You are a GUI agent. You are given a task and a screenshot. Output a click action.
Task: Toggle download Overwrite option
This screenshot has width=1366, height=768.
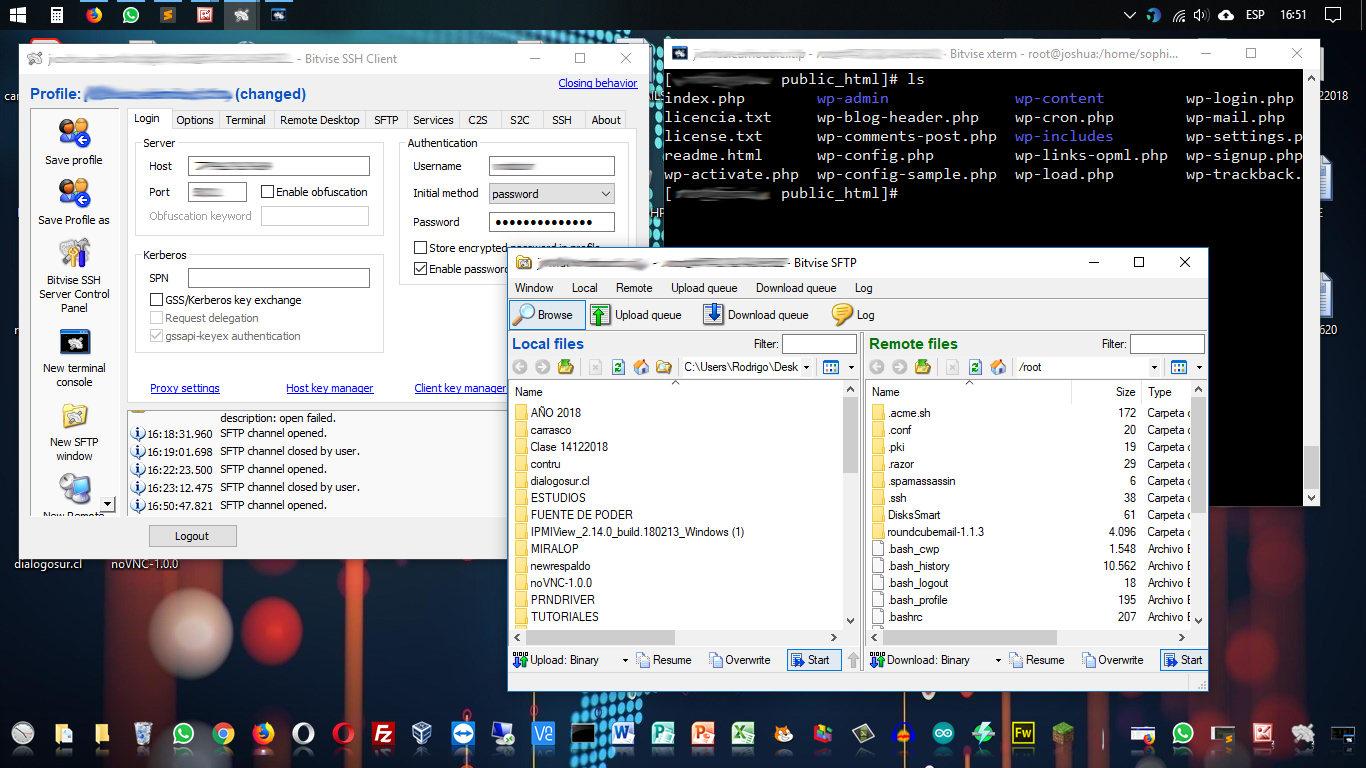coord(1113,660)
